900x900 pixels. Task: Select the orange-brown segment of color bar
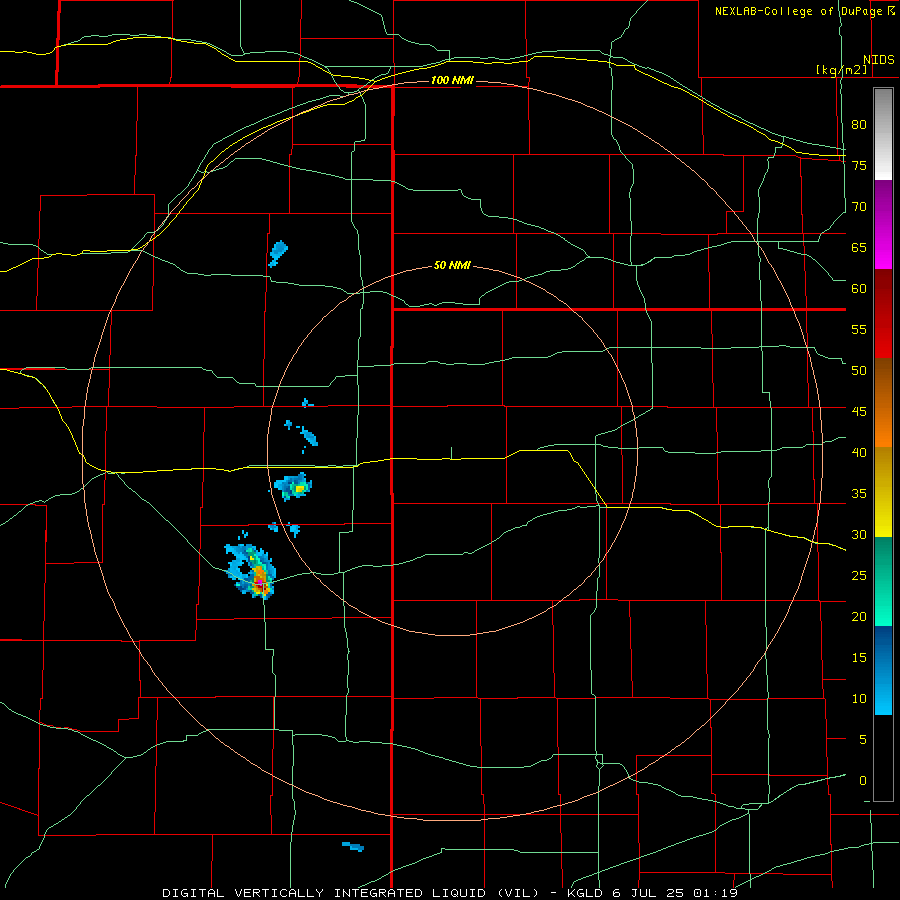[x=883, y=402]
